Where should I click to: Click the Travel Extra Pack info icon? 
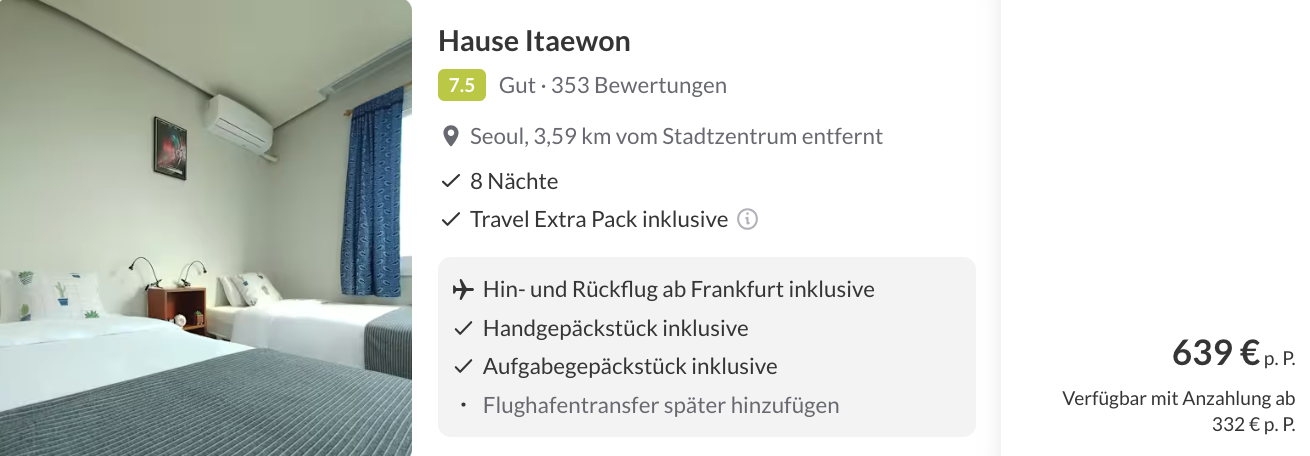coord(747,219)
